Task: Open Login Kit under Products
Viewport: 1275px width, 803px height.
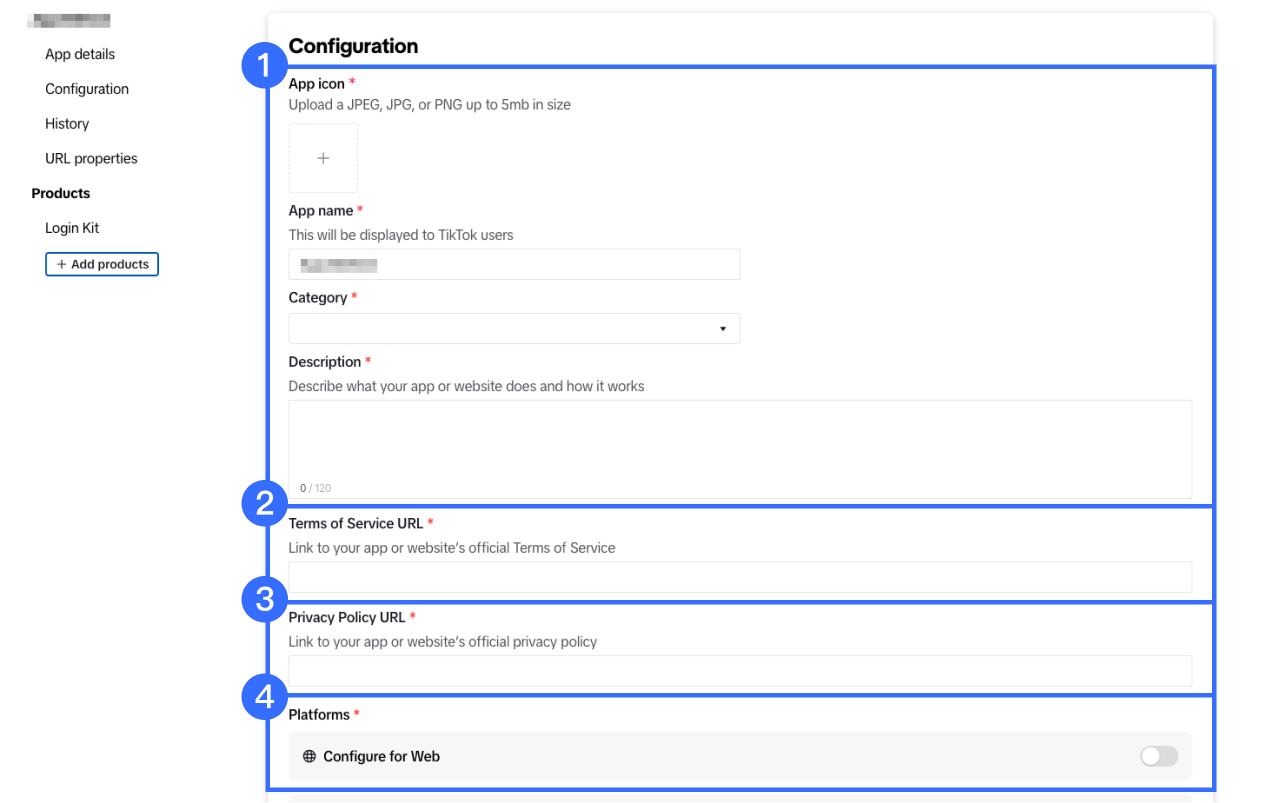Action: coord(72,228)
